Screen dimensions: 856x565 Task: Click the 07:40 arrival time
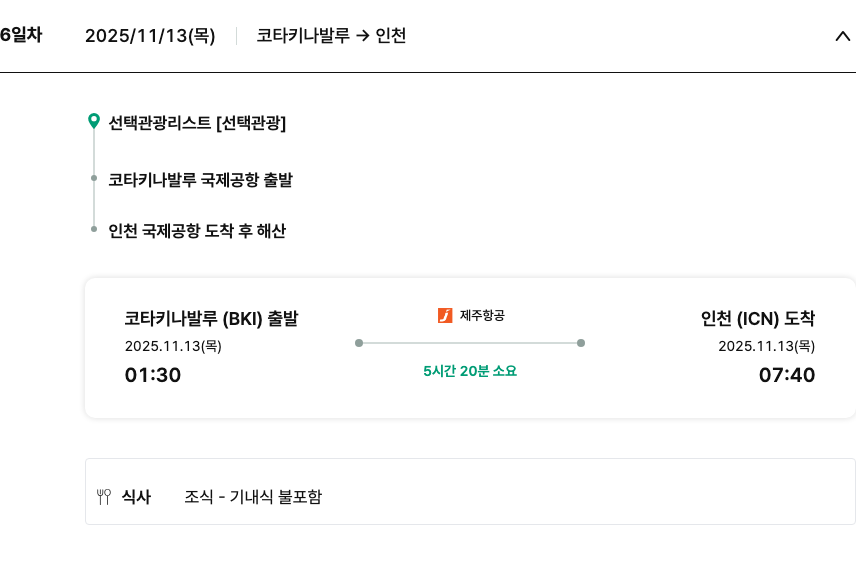786,375
